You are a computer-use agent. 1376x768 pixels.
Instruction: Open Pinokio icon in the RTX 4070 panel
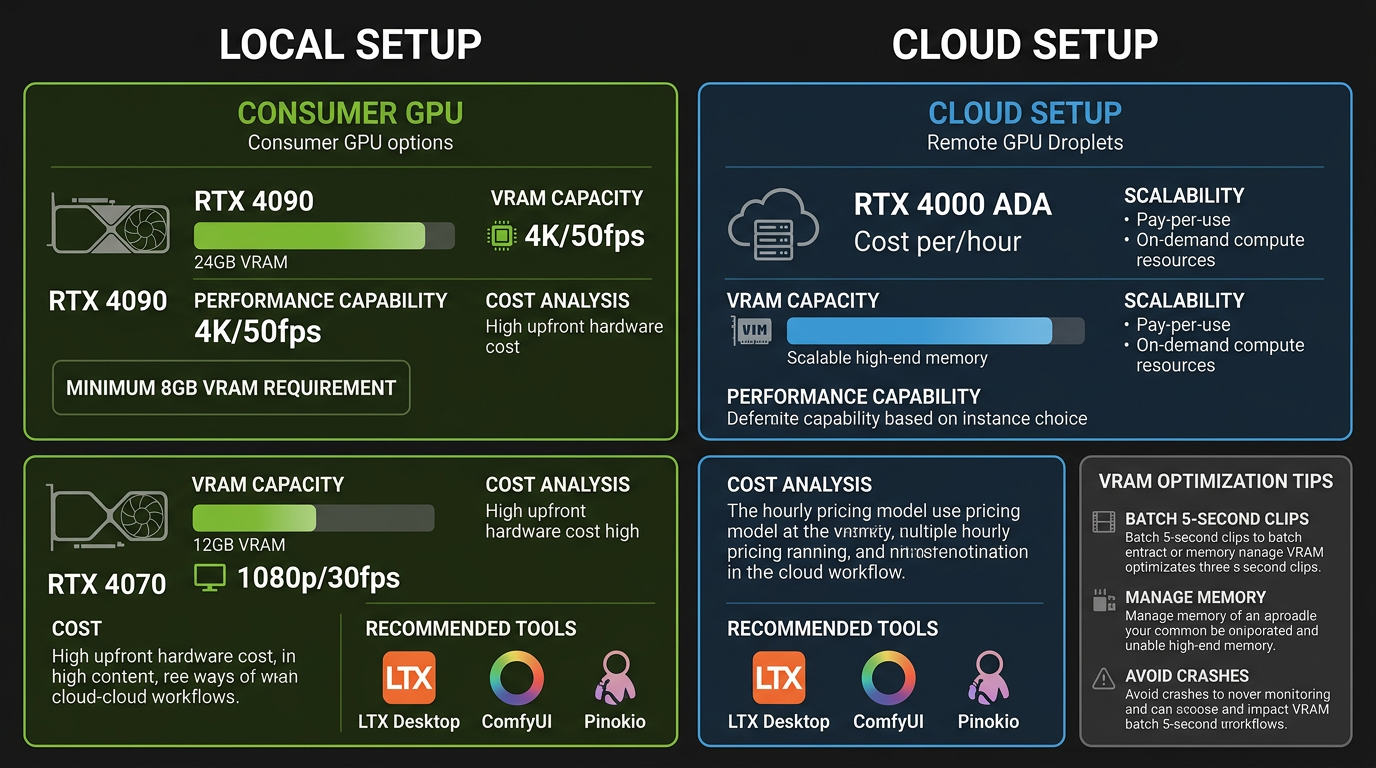click(x=613, y=678)
